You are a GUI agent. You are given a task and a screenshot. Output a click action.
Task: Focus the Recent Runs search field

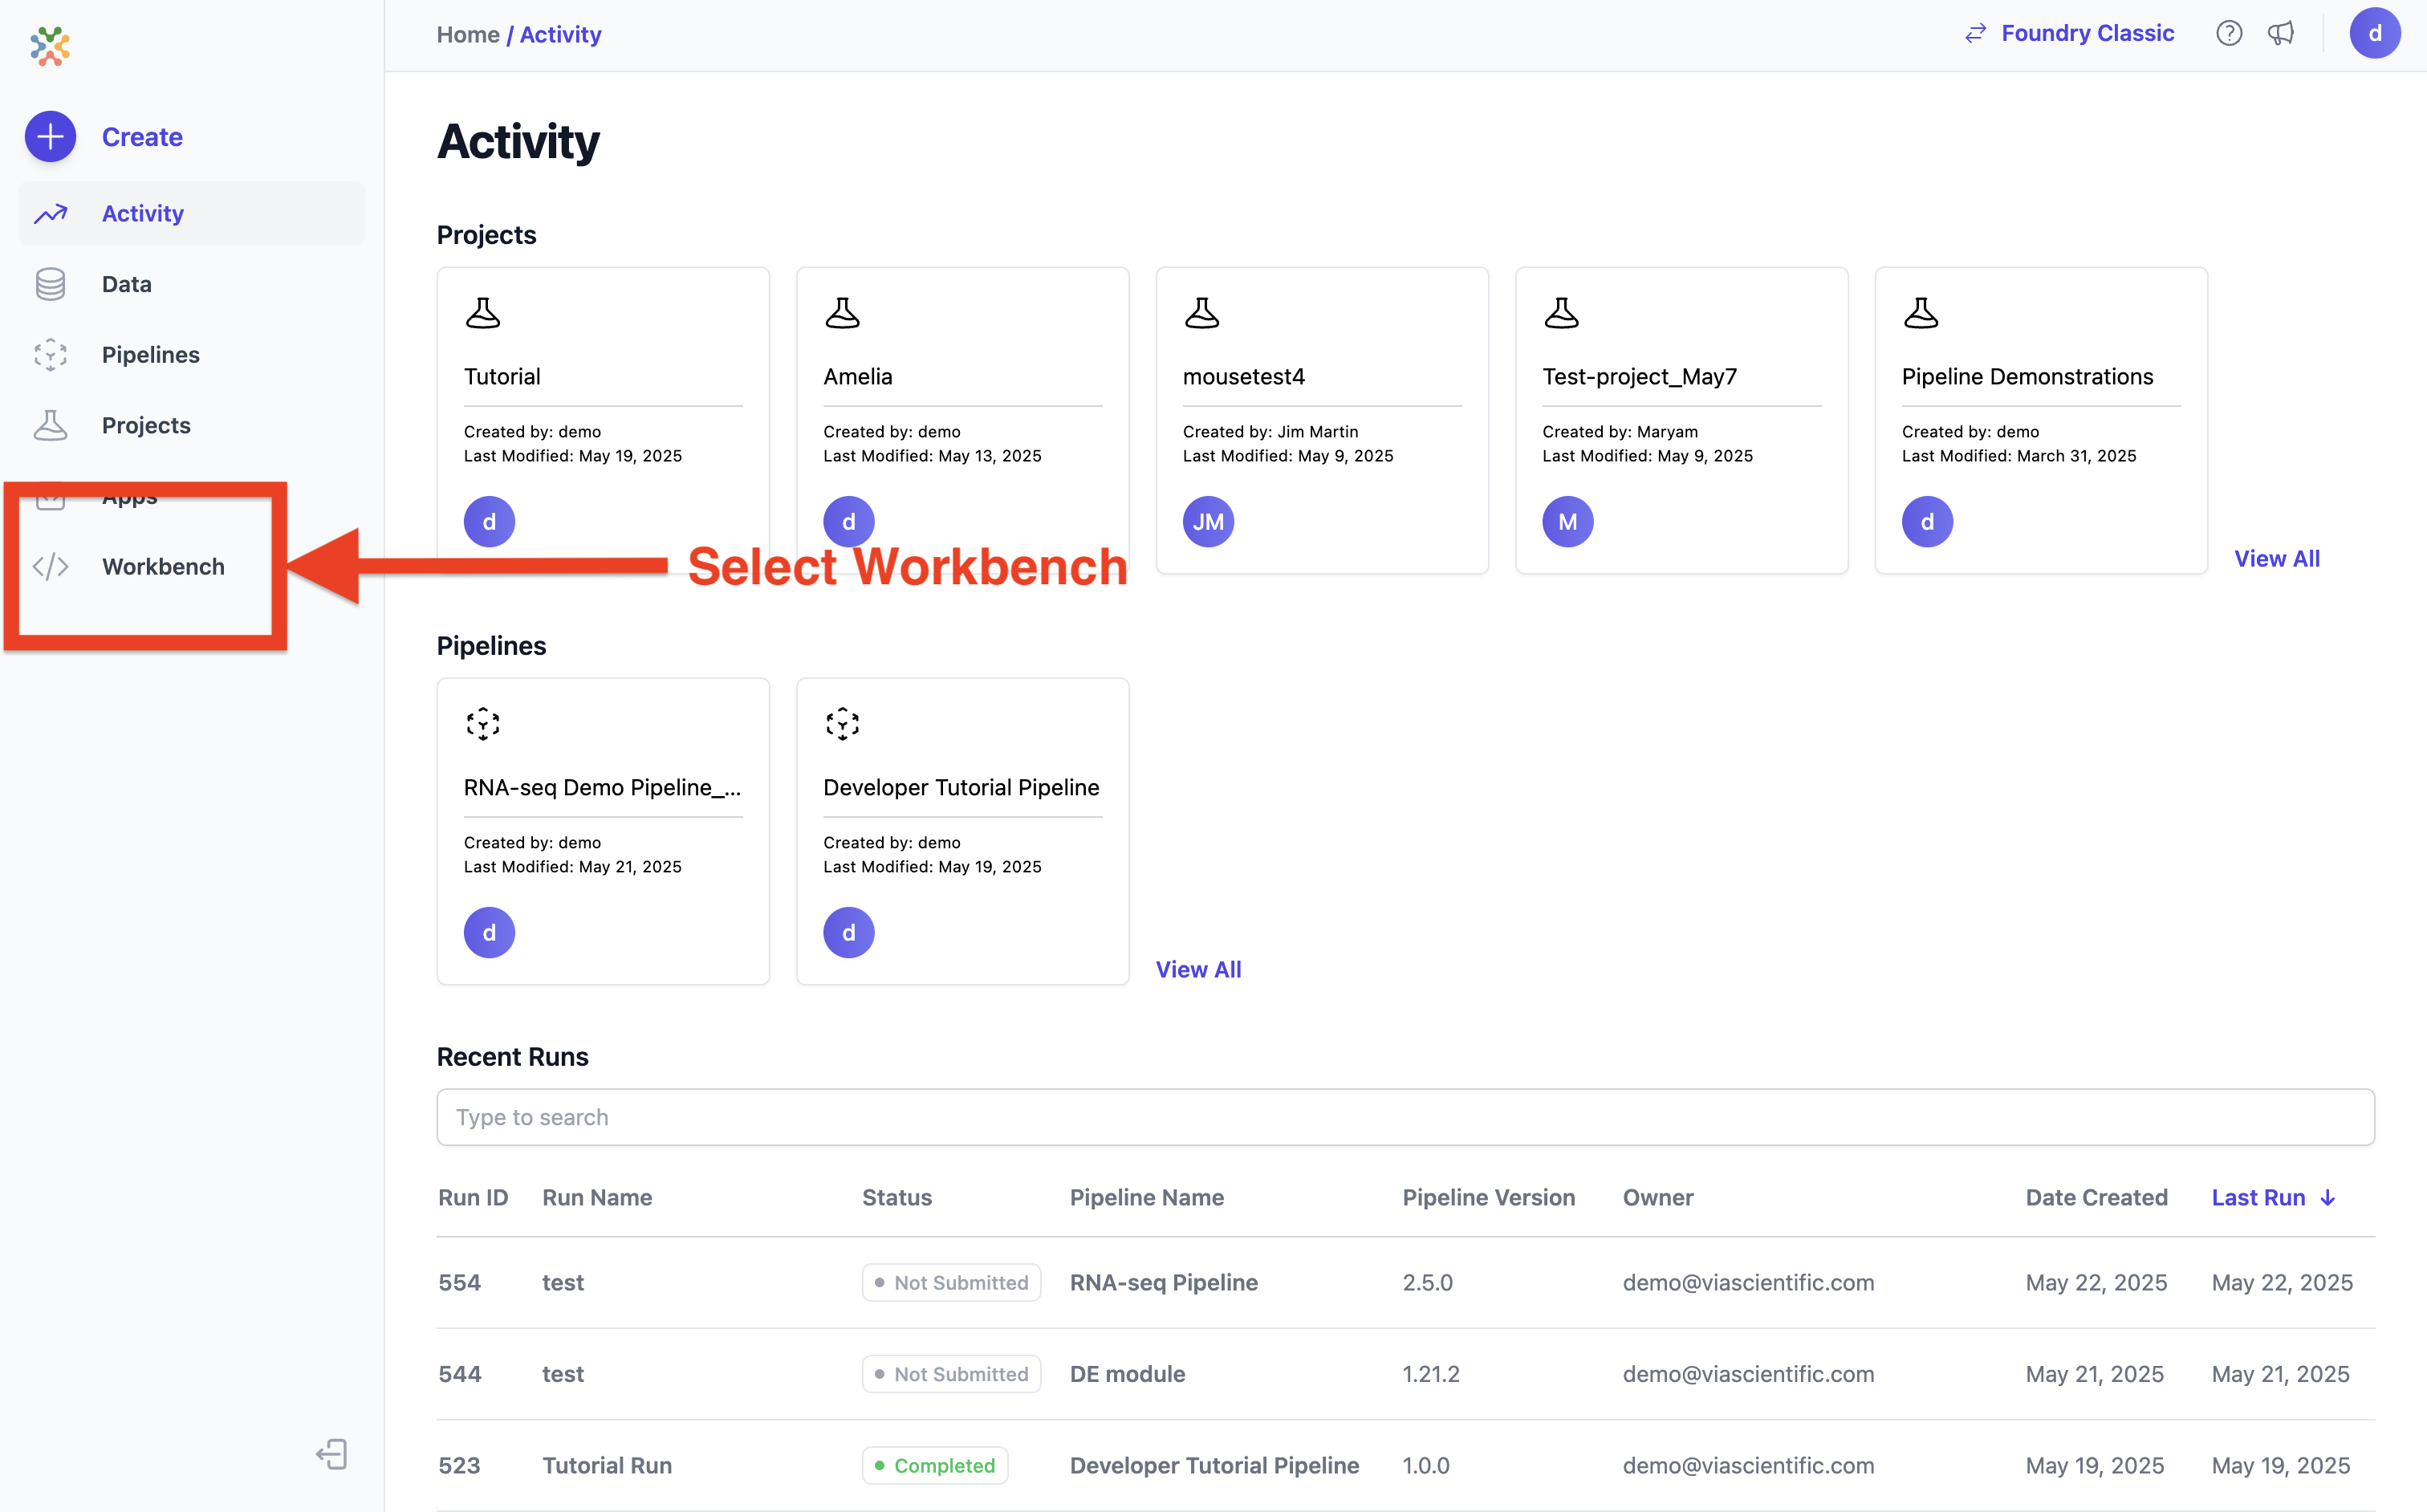click(x=1405, y=1117)
